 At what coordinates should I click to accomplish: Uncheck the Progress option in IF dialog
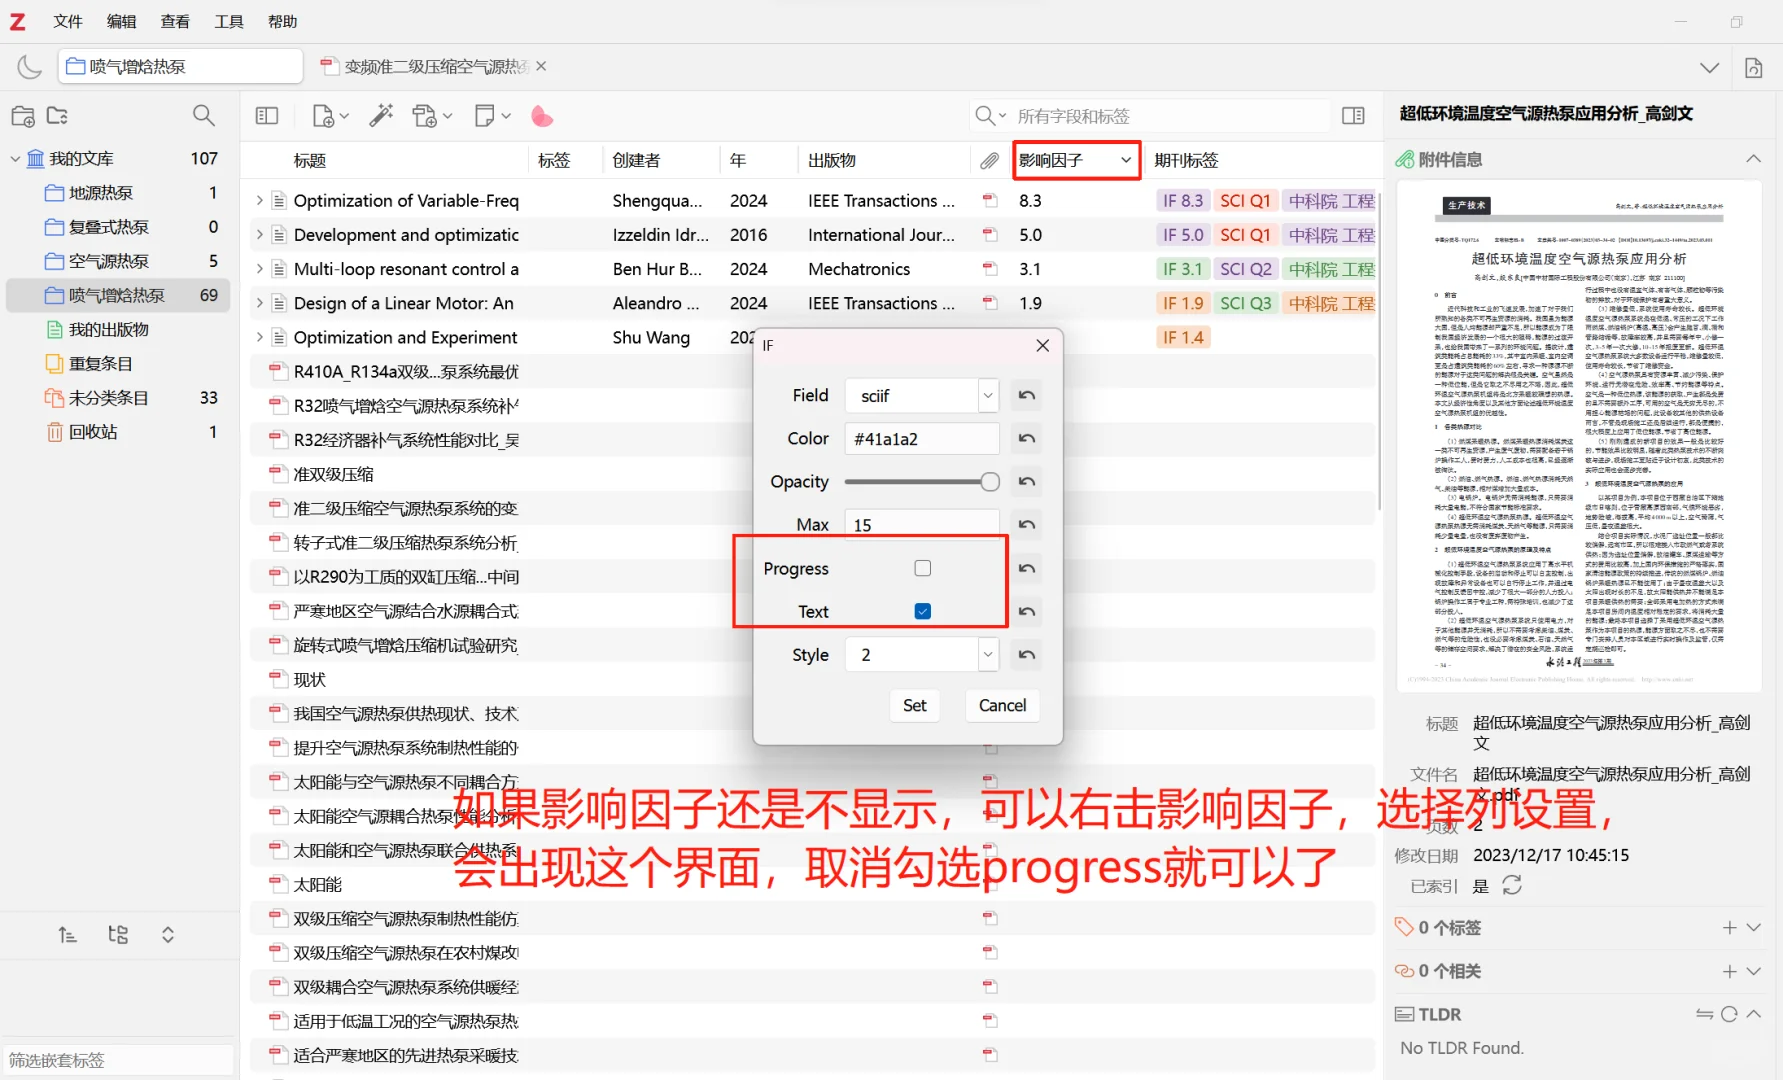(x=921, y=567)
